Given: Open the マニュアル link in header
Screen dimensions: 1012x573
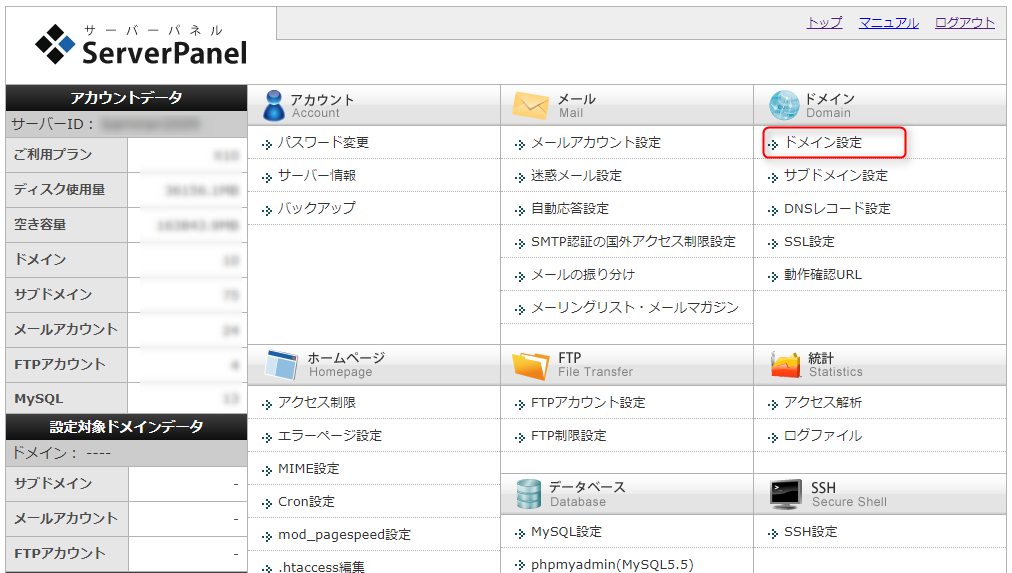Looking at the screenshot, I should click(x=888, y=23).
